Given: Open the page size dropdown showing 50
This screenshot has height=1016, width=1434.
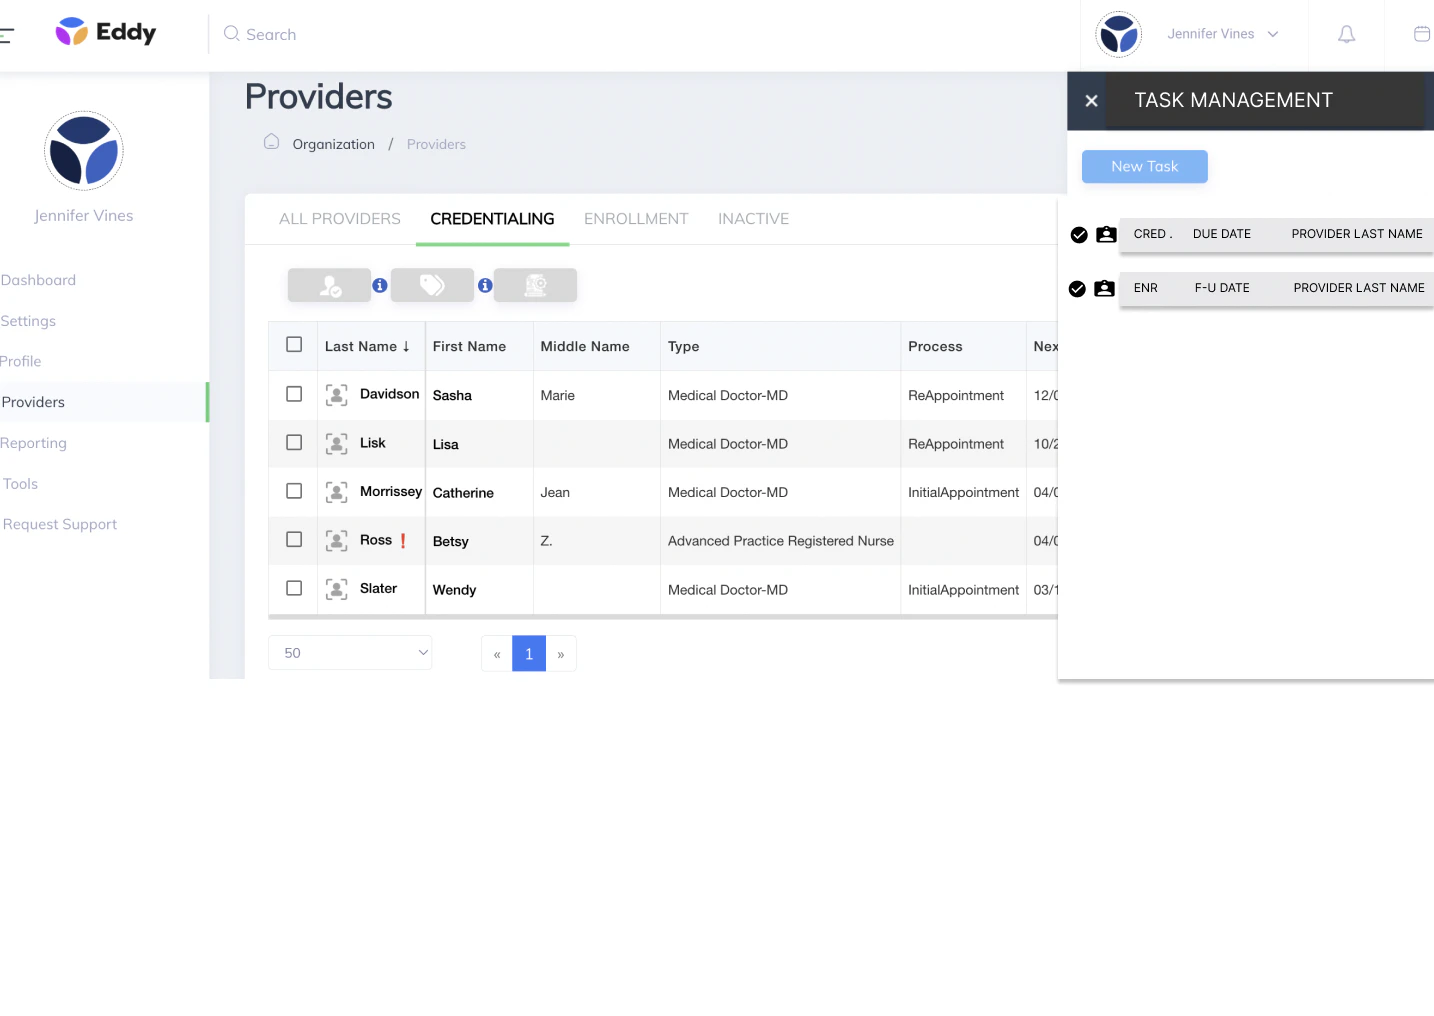Looking at the screenshot, I should [x=349, y=652].
